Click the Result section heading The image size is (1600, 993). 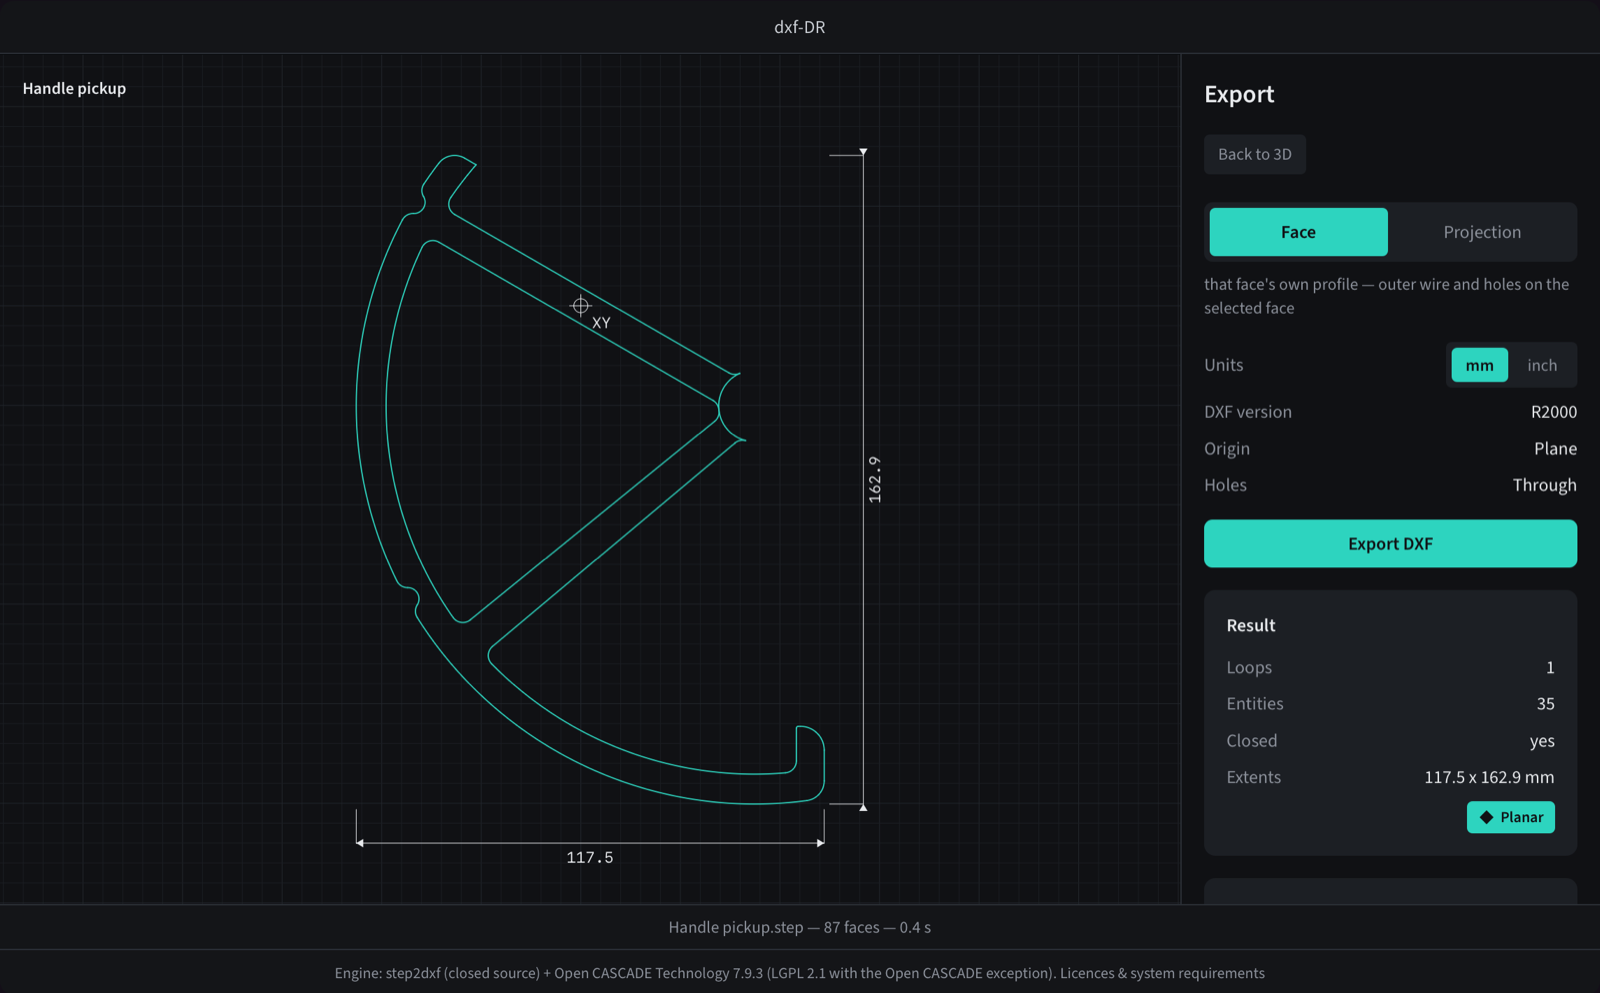(1251, 625)
